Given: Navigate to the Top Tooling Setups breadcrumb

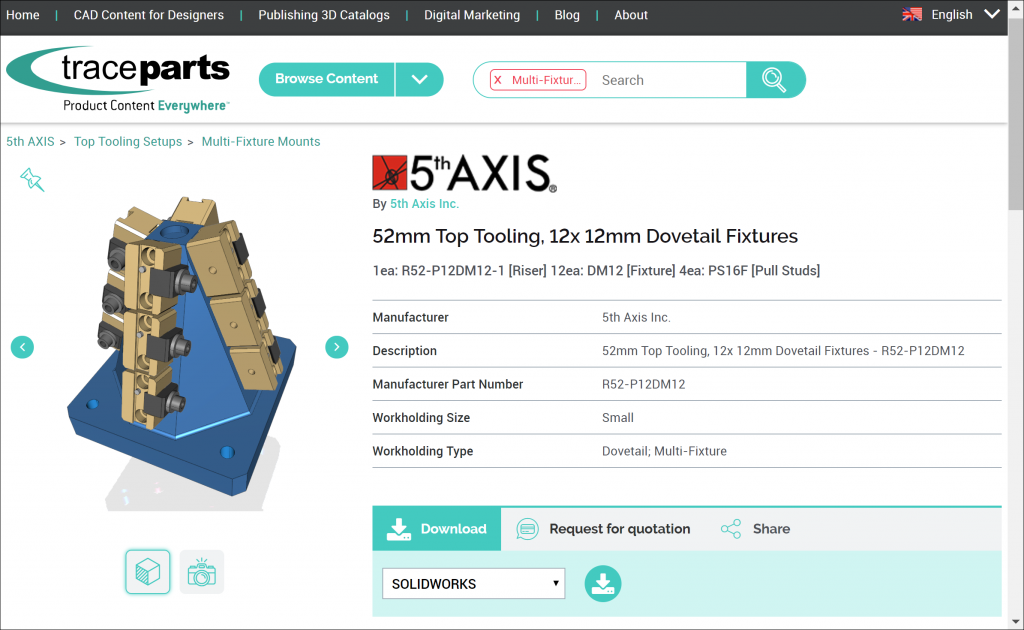Looking at the screenshot, I should [127, 141].
